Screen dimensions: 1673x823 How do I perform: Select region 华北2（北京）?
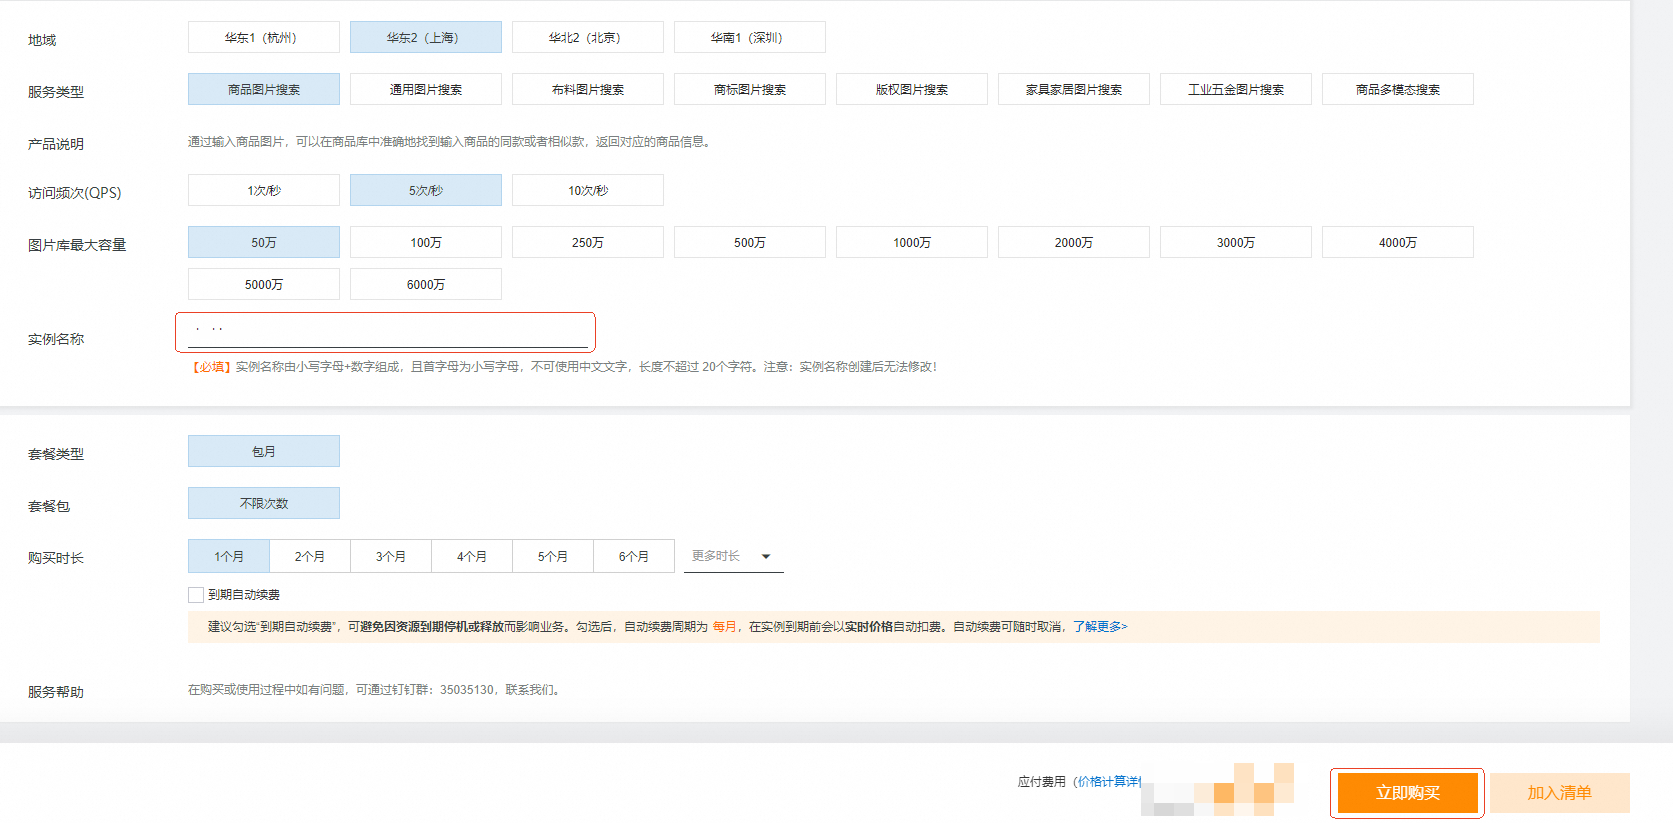(x=588, y=37)
